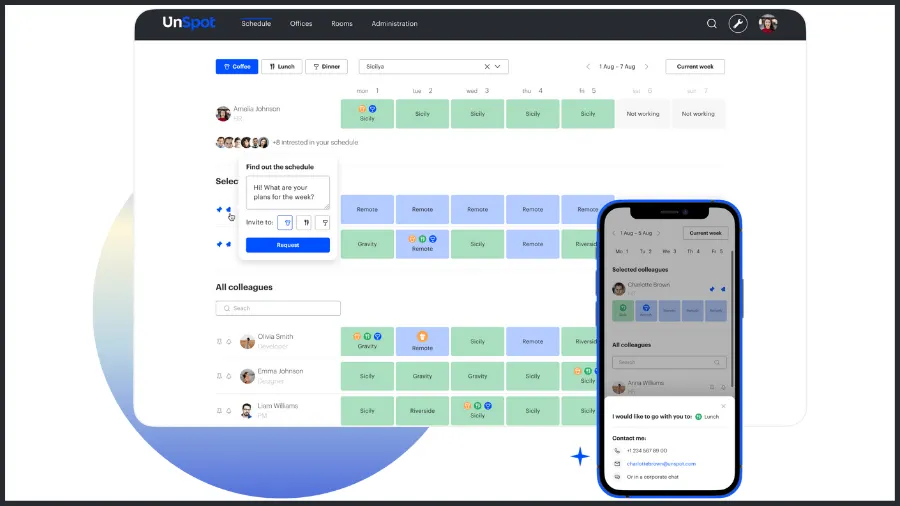Viewport: 900px width, 506px height.
Task: Toggle notification bell for Liam Williams
Action: [228, 411]
